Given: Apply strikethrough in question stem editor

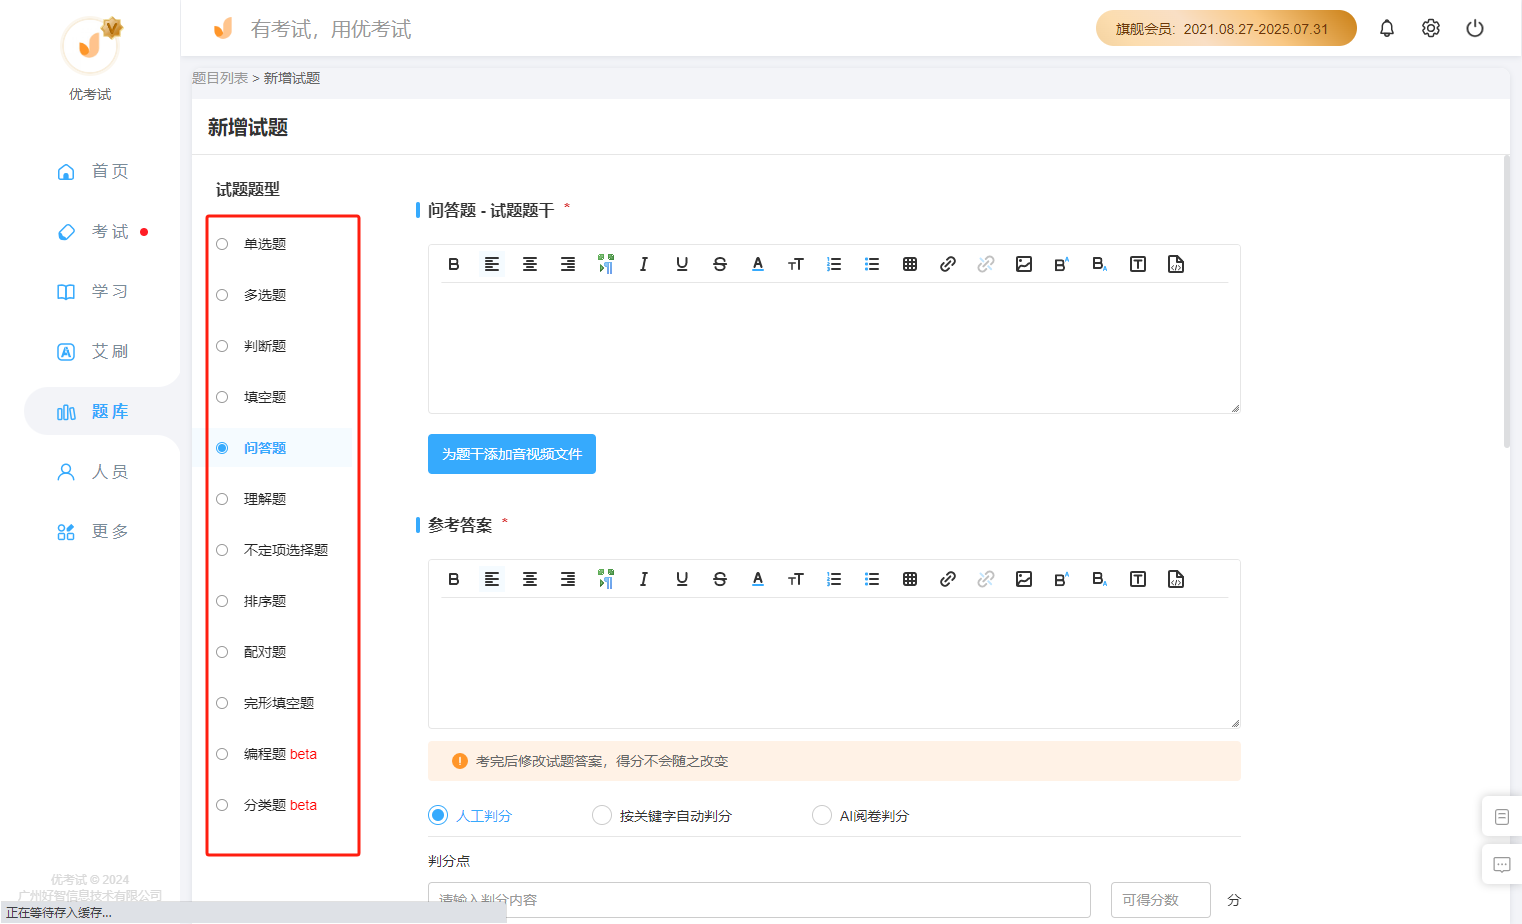Looking at the screenshot, I should [x=720, y=264].
